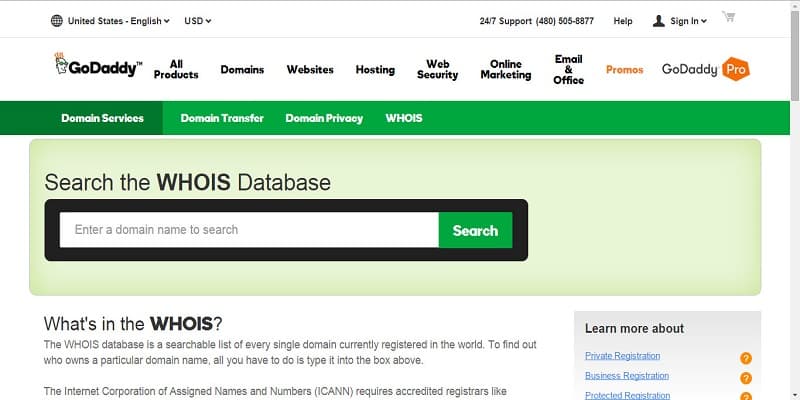The image size is (800, 400).
Task: Click the green Search button
Action: 475,230
